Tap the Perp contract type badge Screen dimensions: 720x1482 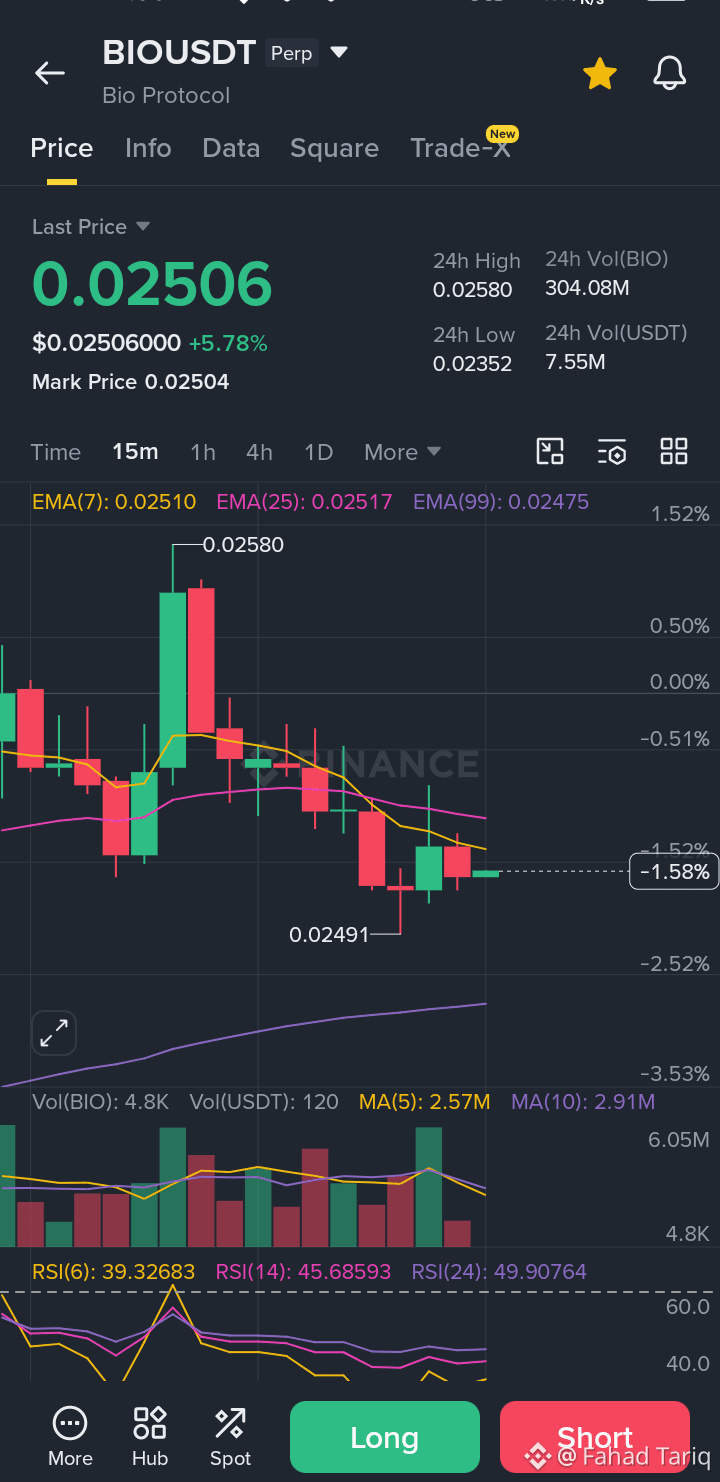pos(292,53)
